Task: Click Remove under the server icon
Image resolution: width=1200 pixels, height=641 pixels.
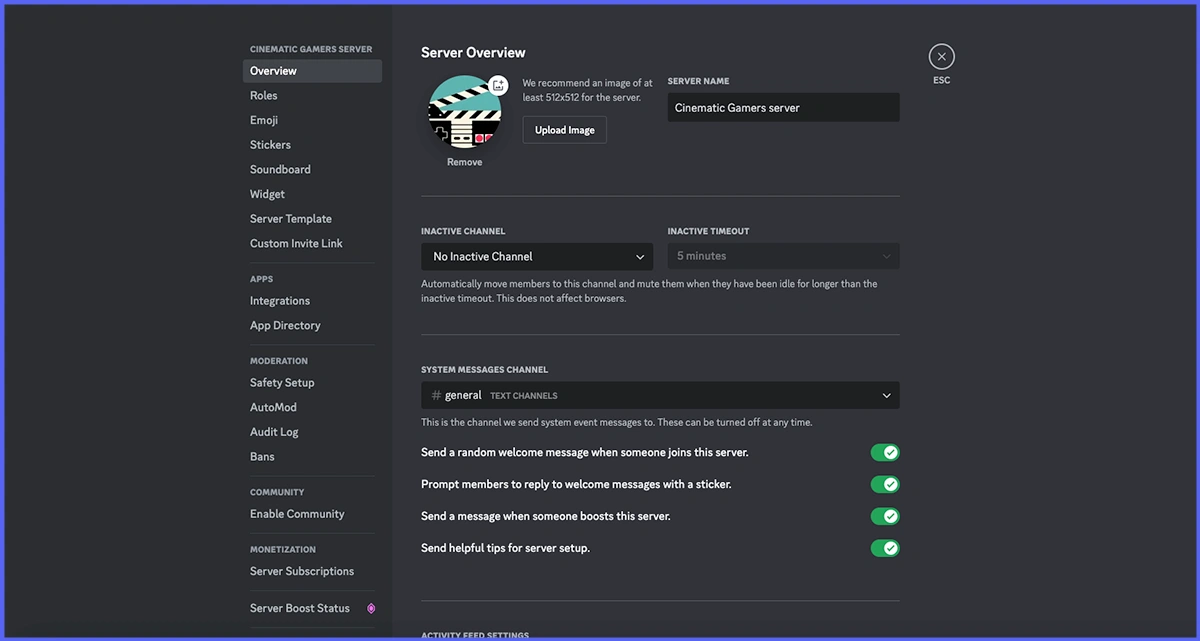Action: 464,162
